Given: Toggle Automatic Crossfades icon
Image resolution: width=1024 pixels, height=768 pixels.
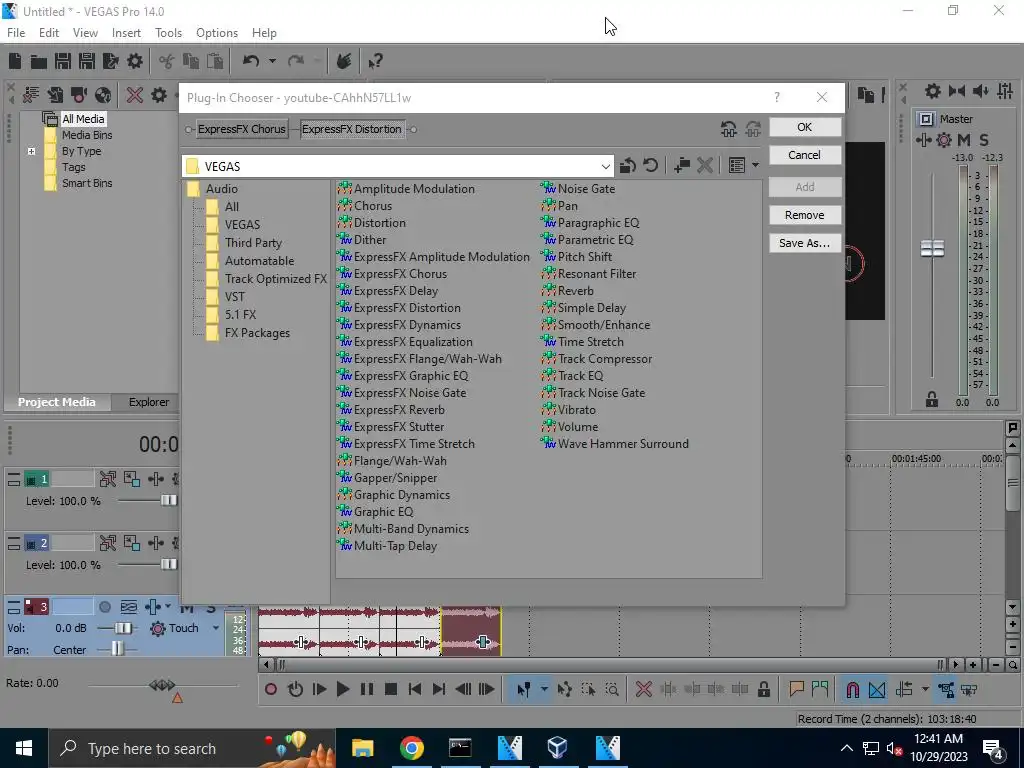Looking at the screenshot, I should click(x=877, y=689).
